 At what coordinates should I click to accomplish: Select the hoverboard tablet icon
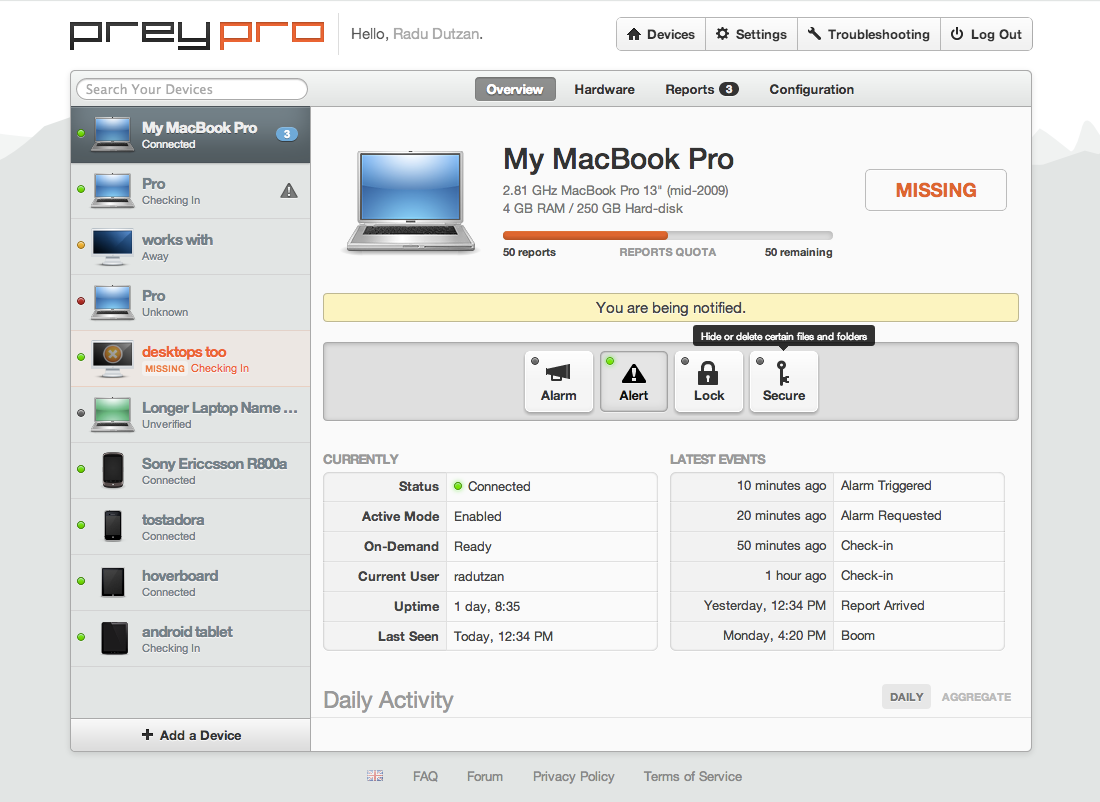(x=113, y=582)
